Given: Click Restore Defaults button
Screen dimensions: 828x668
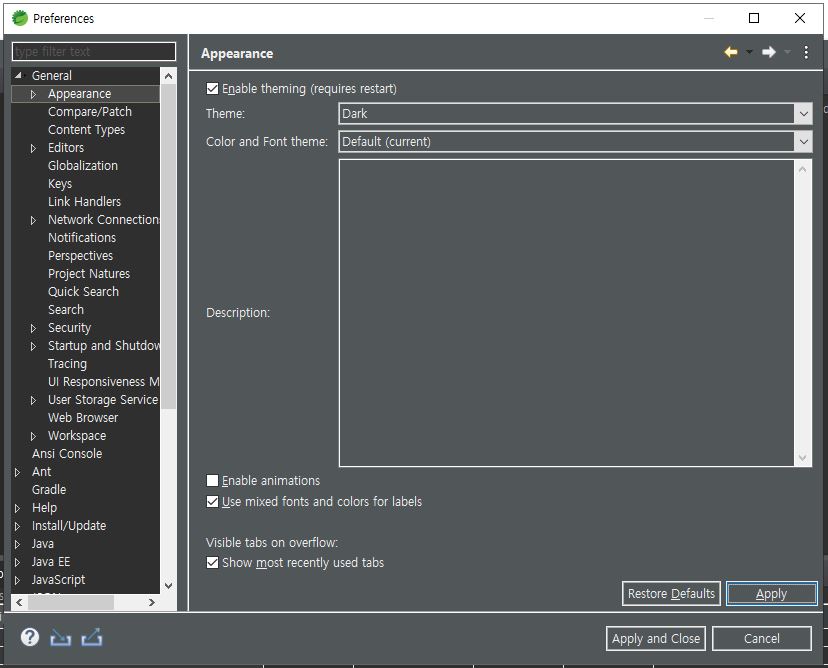Looking at the screenshot, I should (671, 594).
